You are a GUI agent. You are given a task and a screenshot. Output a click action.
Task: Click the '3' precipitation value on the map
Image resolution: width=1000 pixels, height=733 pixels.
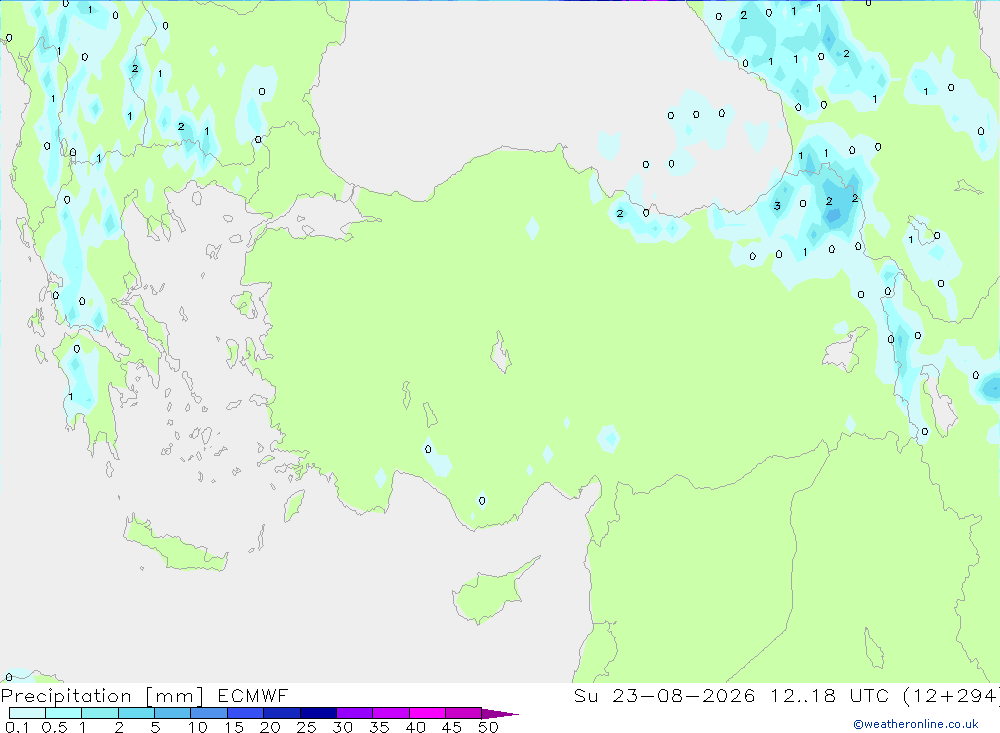(x=777, y=205)
